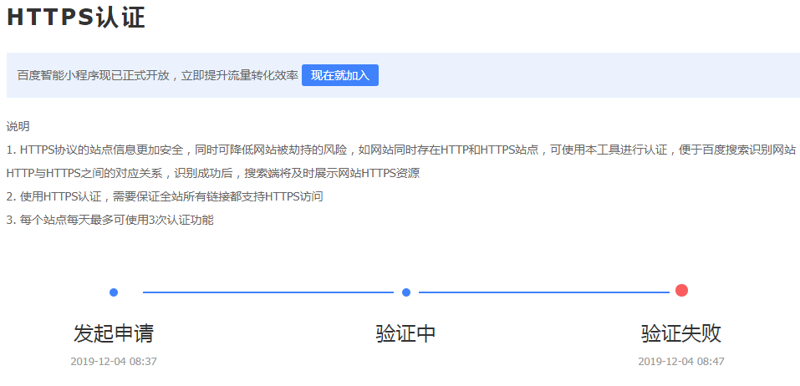Click the 验证中 step label

(x=406, y=333)
